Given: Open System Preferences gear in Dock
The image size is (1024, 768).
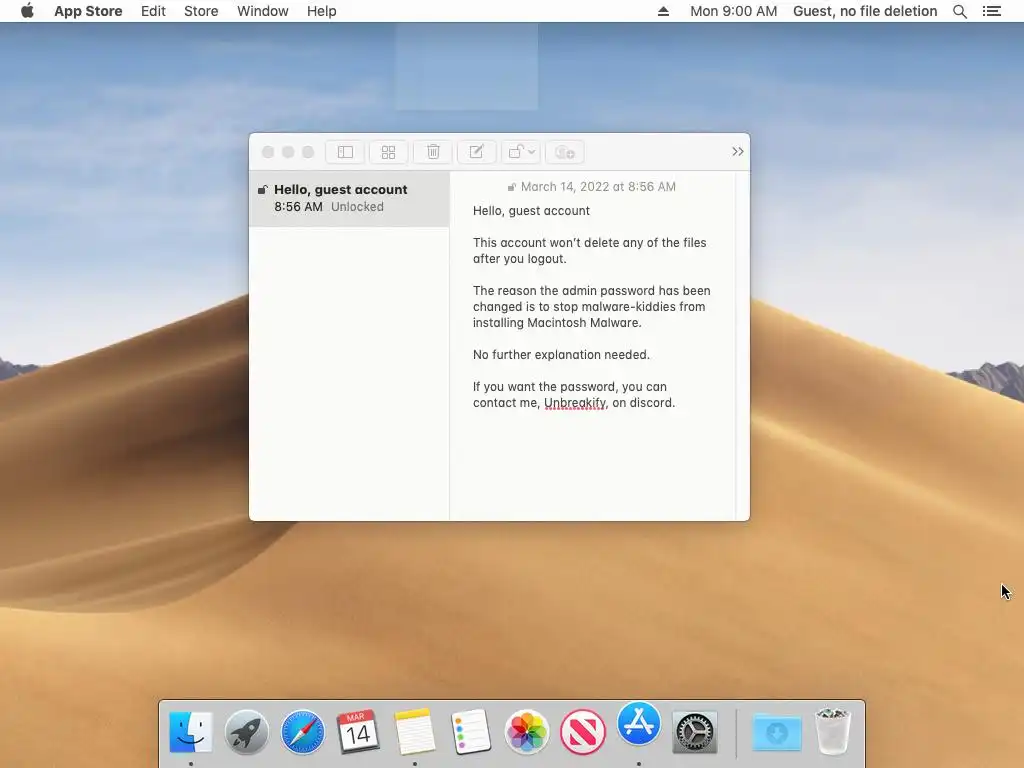Looking at the screenshot, I should tap(695, 732).
